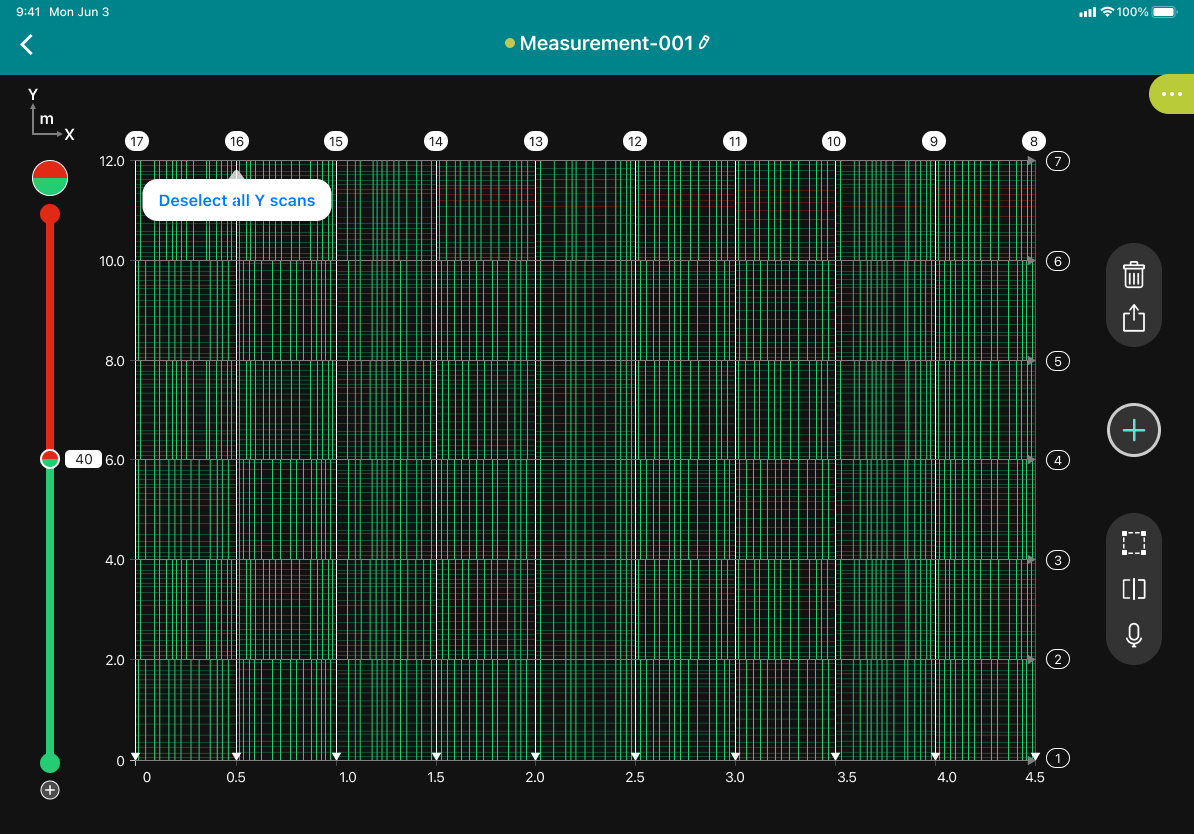Select Y scan marker 11

pyautogui.click(x=735, y=141)
